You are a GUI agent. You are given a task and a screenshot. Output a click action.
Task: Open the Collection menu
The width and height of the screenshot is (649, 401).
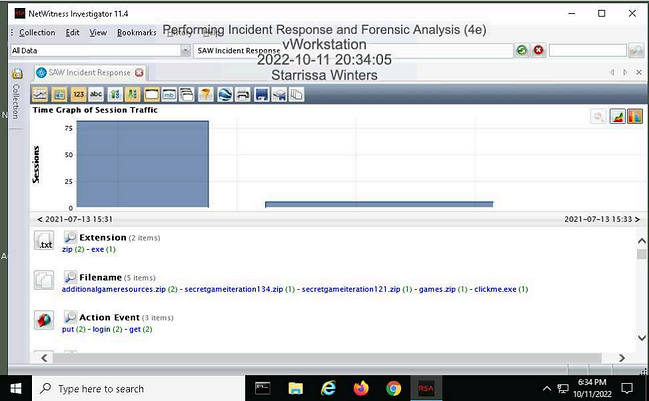click(x=37, y=32)
